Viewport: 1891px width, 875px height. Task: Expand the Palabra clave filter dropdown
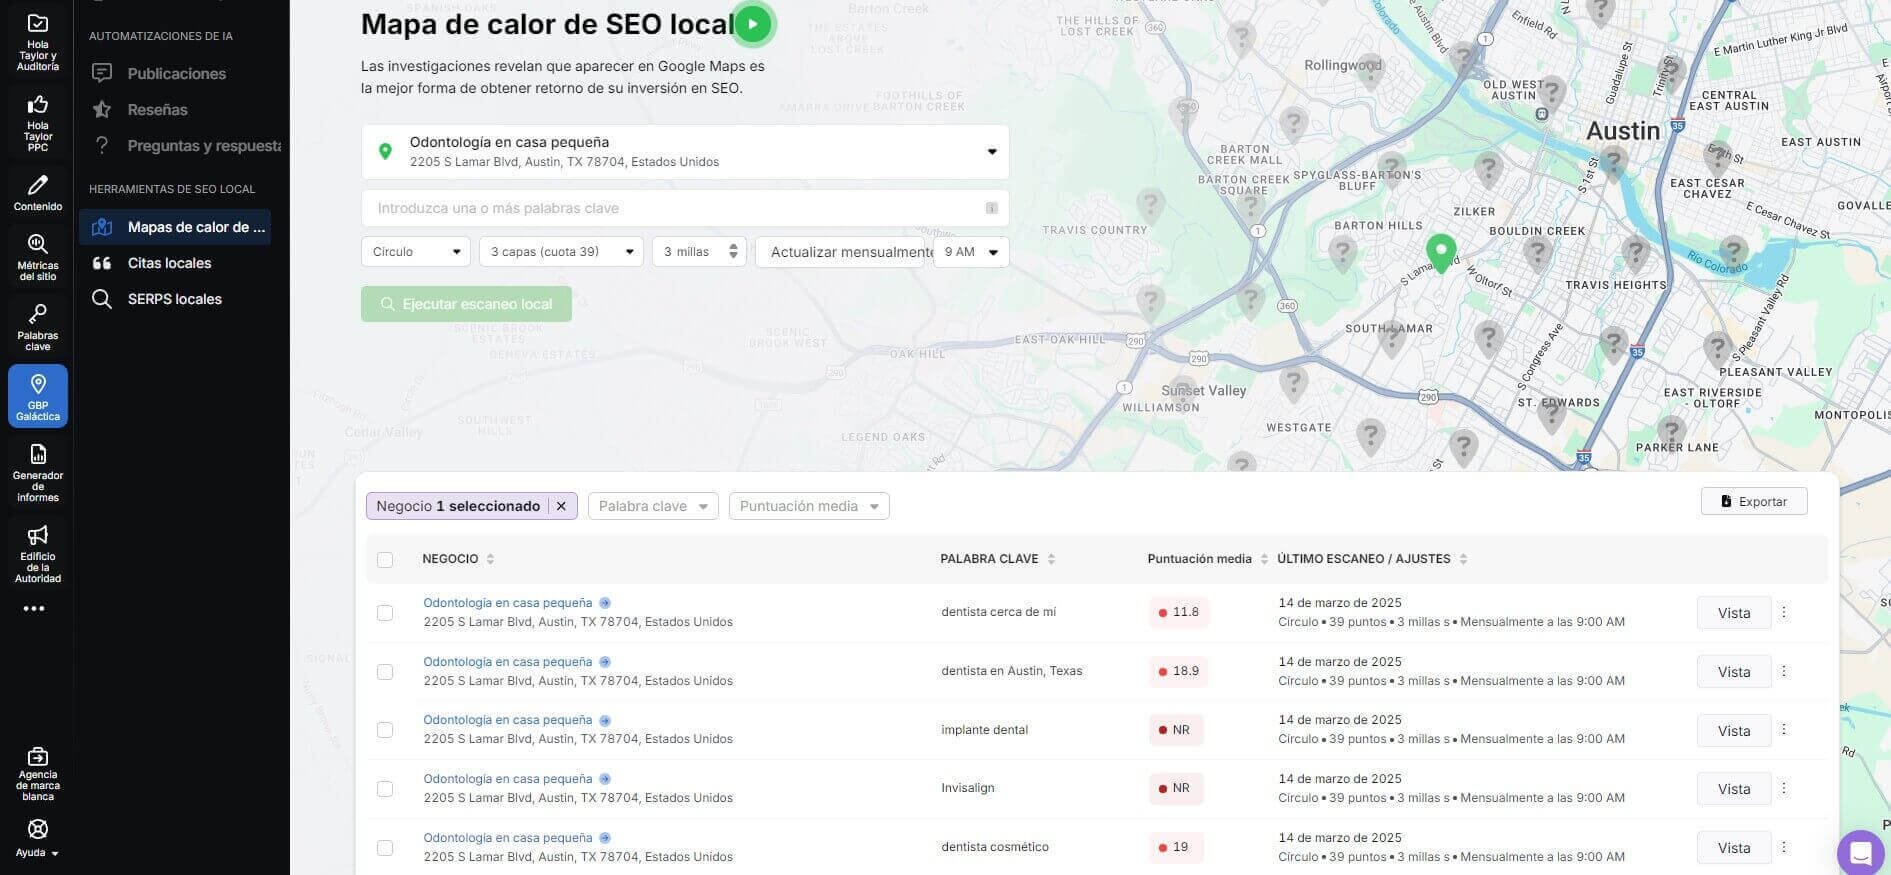click(x=653, y=506)
